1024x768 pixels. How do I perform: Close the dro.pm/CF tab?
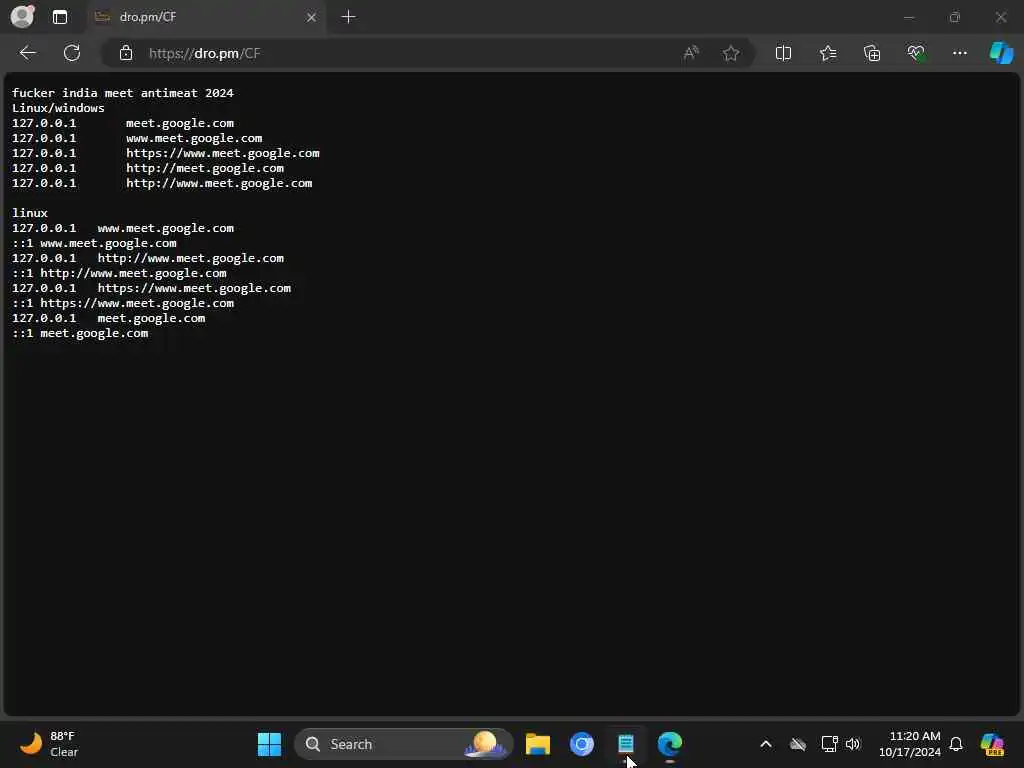coord(312,17)
